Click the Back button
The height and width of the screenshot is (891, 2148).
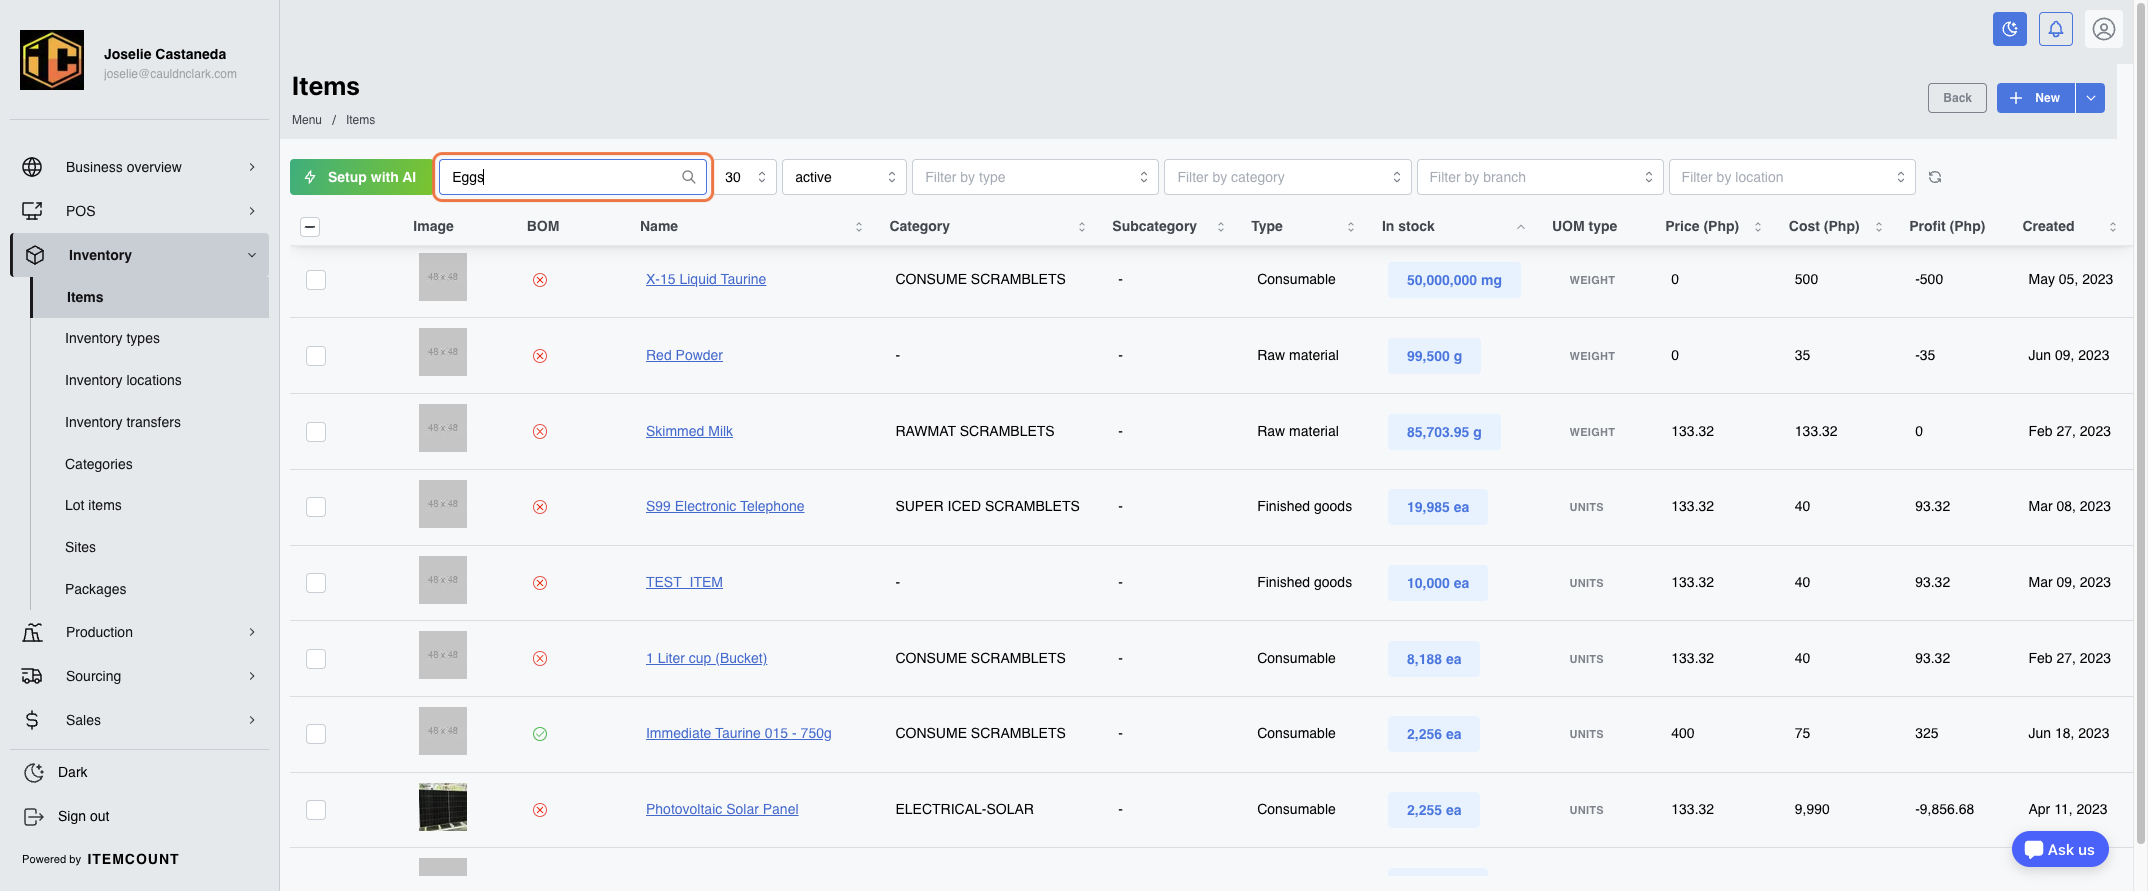1957,98
